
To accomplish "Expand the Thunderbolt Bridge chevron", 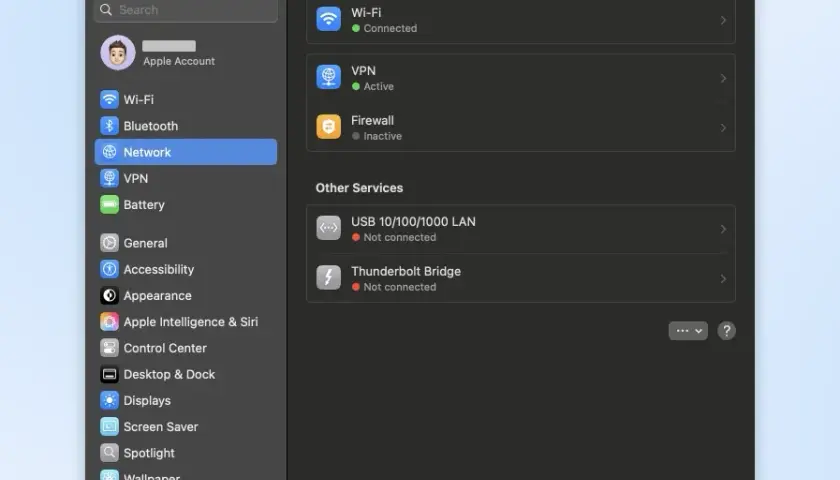I will pyautogui.click(x=723, y=279).
